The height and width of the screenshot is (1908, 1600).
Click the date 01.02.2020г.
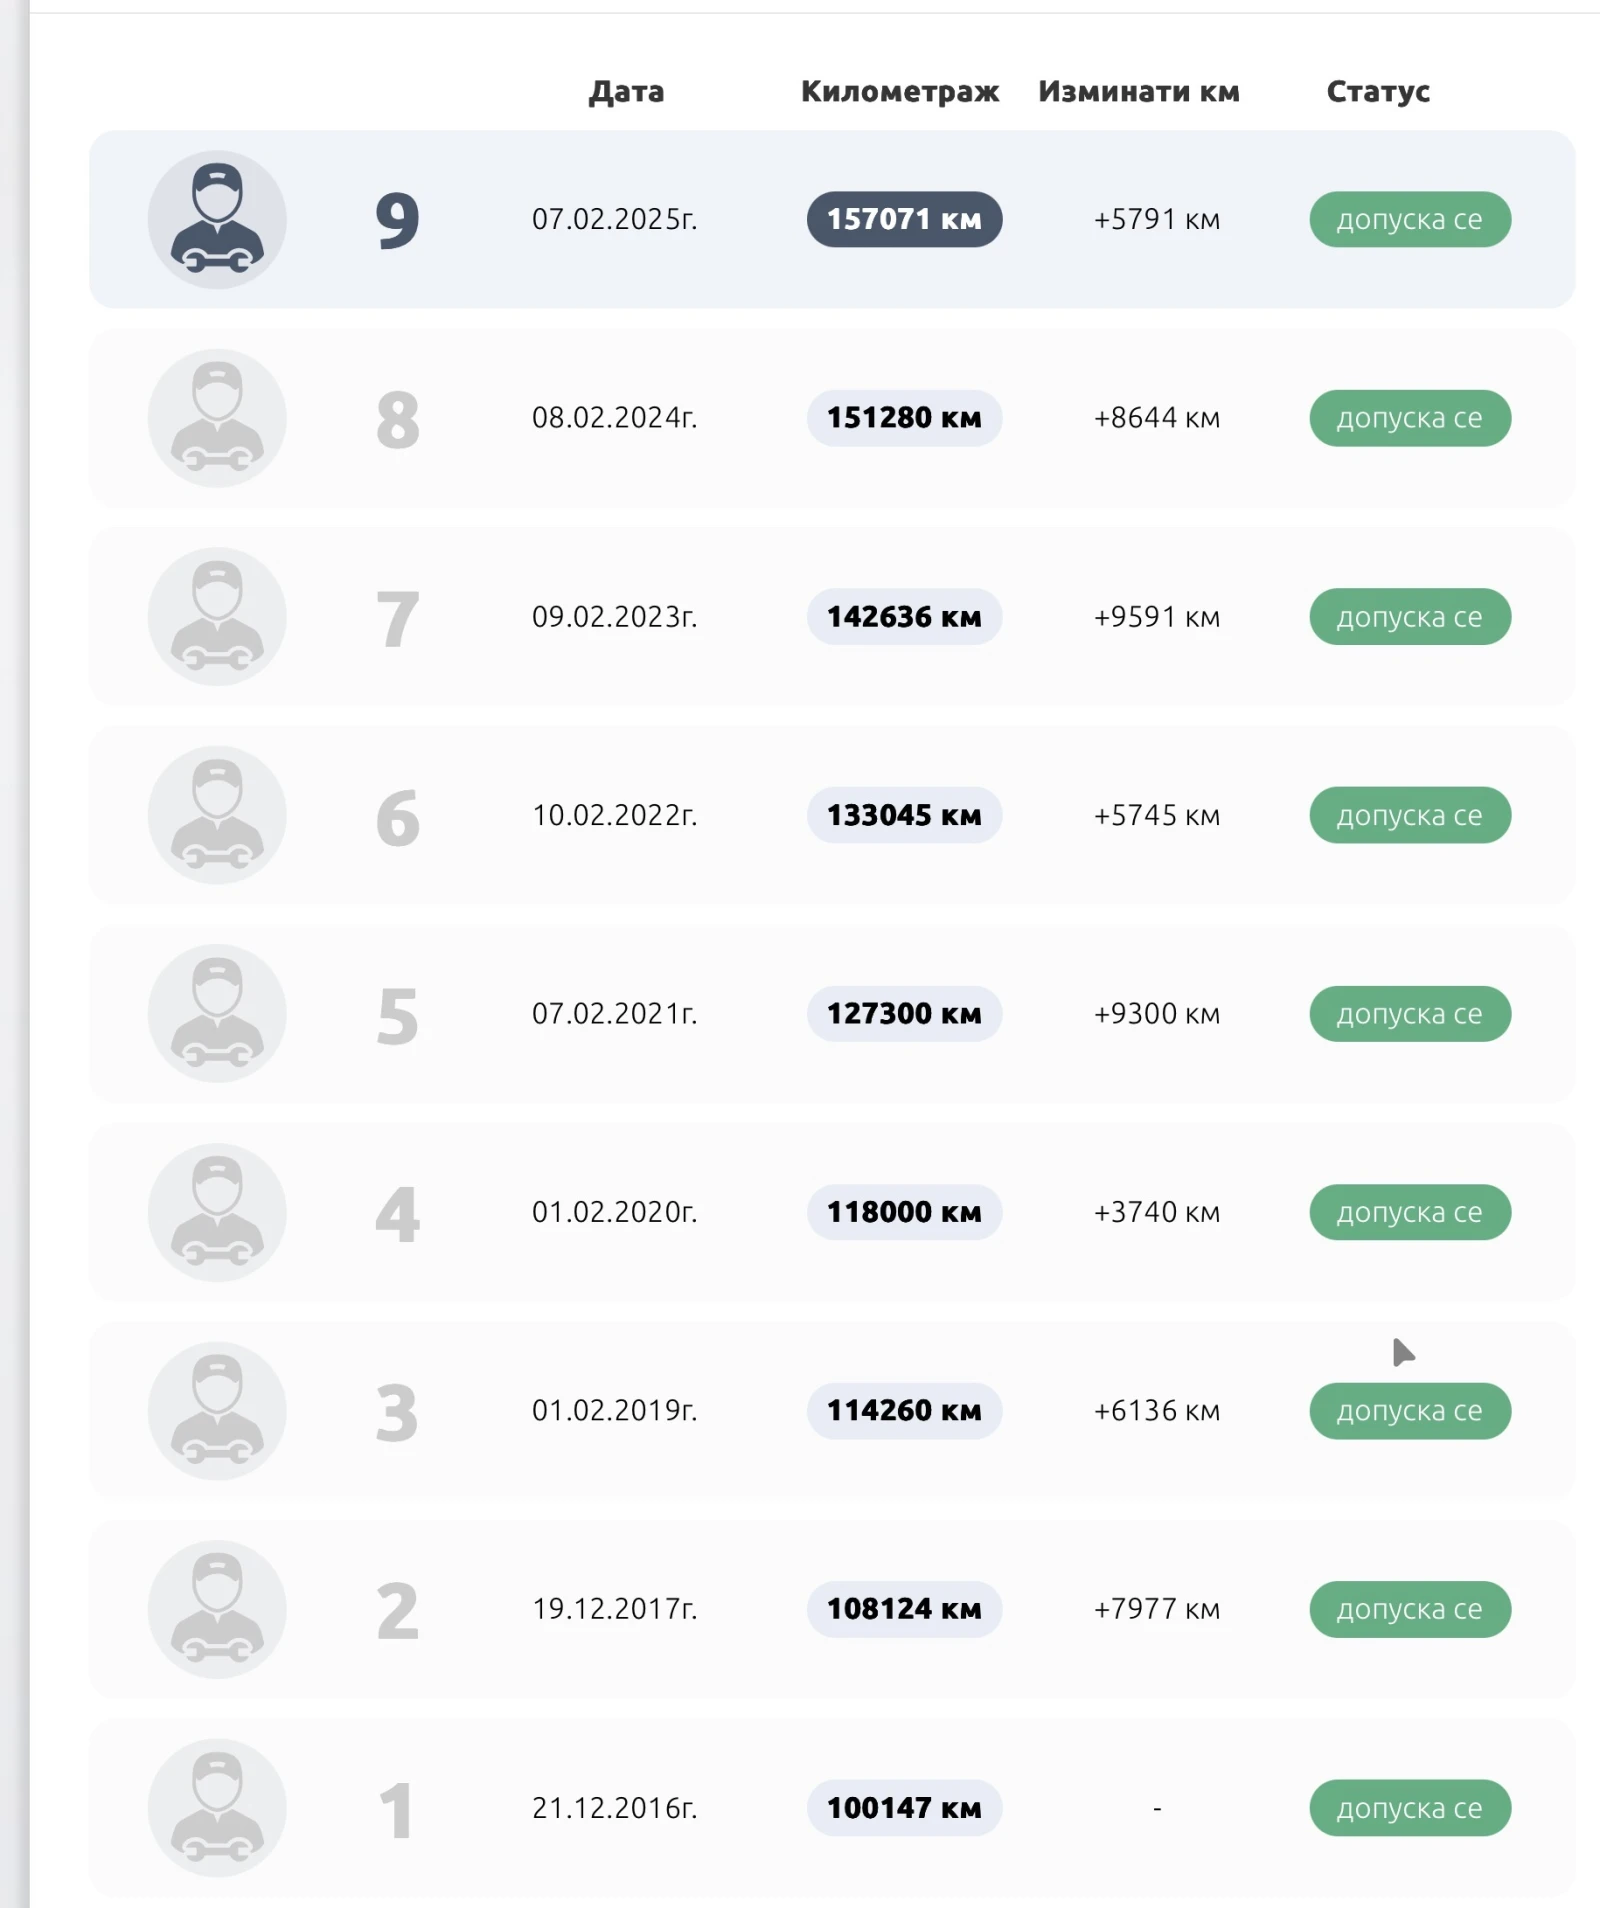(x=614, y=1212)
